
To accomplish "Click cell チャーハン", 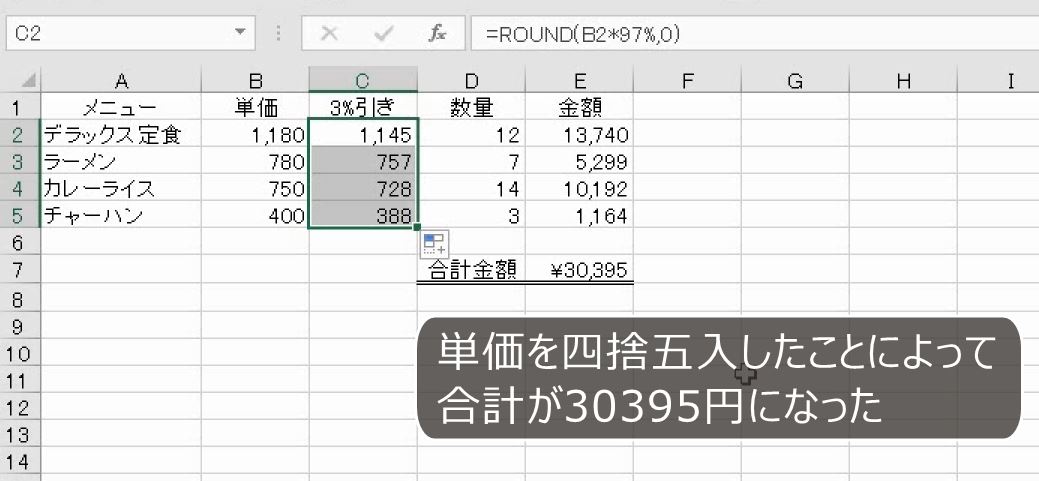I will (x=121, y=216).
